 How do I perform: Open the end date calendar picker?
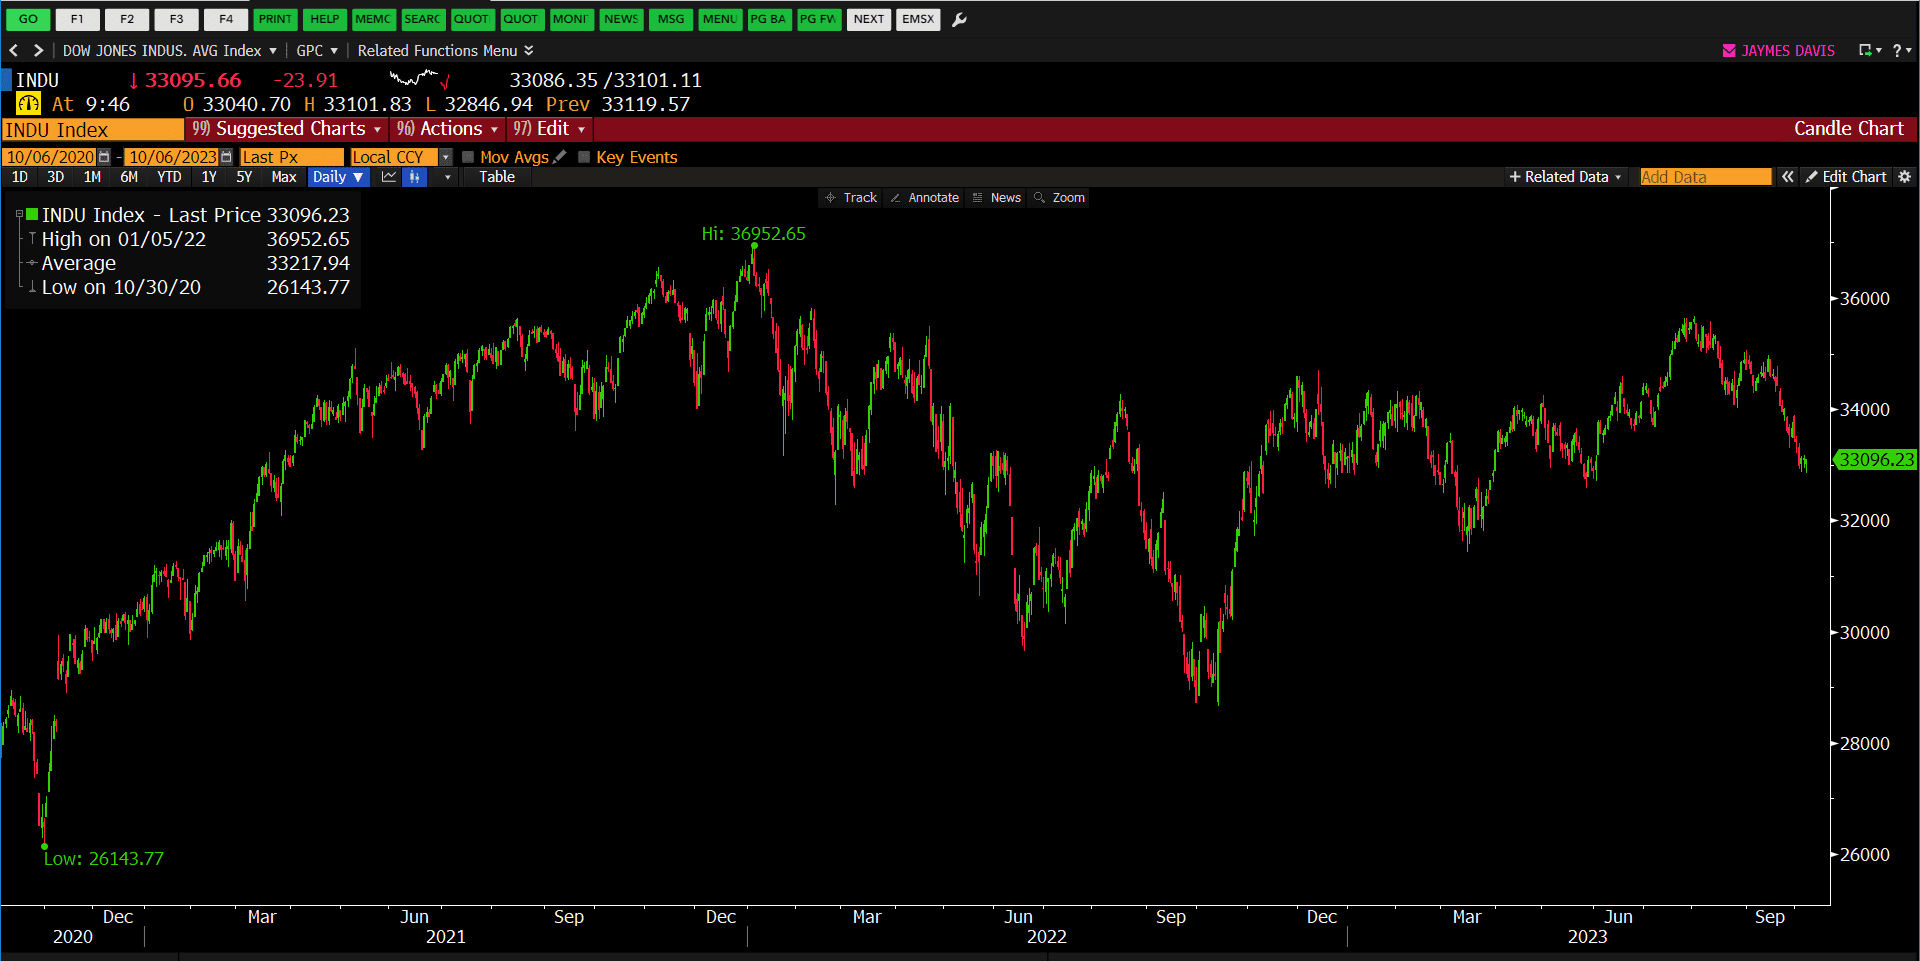click(x=226, y=157)
